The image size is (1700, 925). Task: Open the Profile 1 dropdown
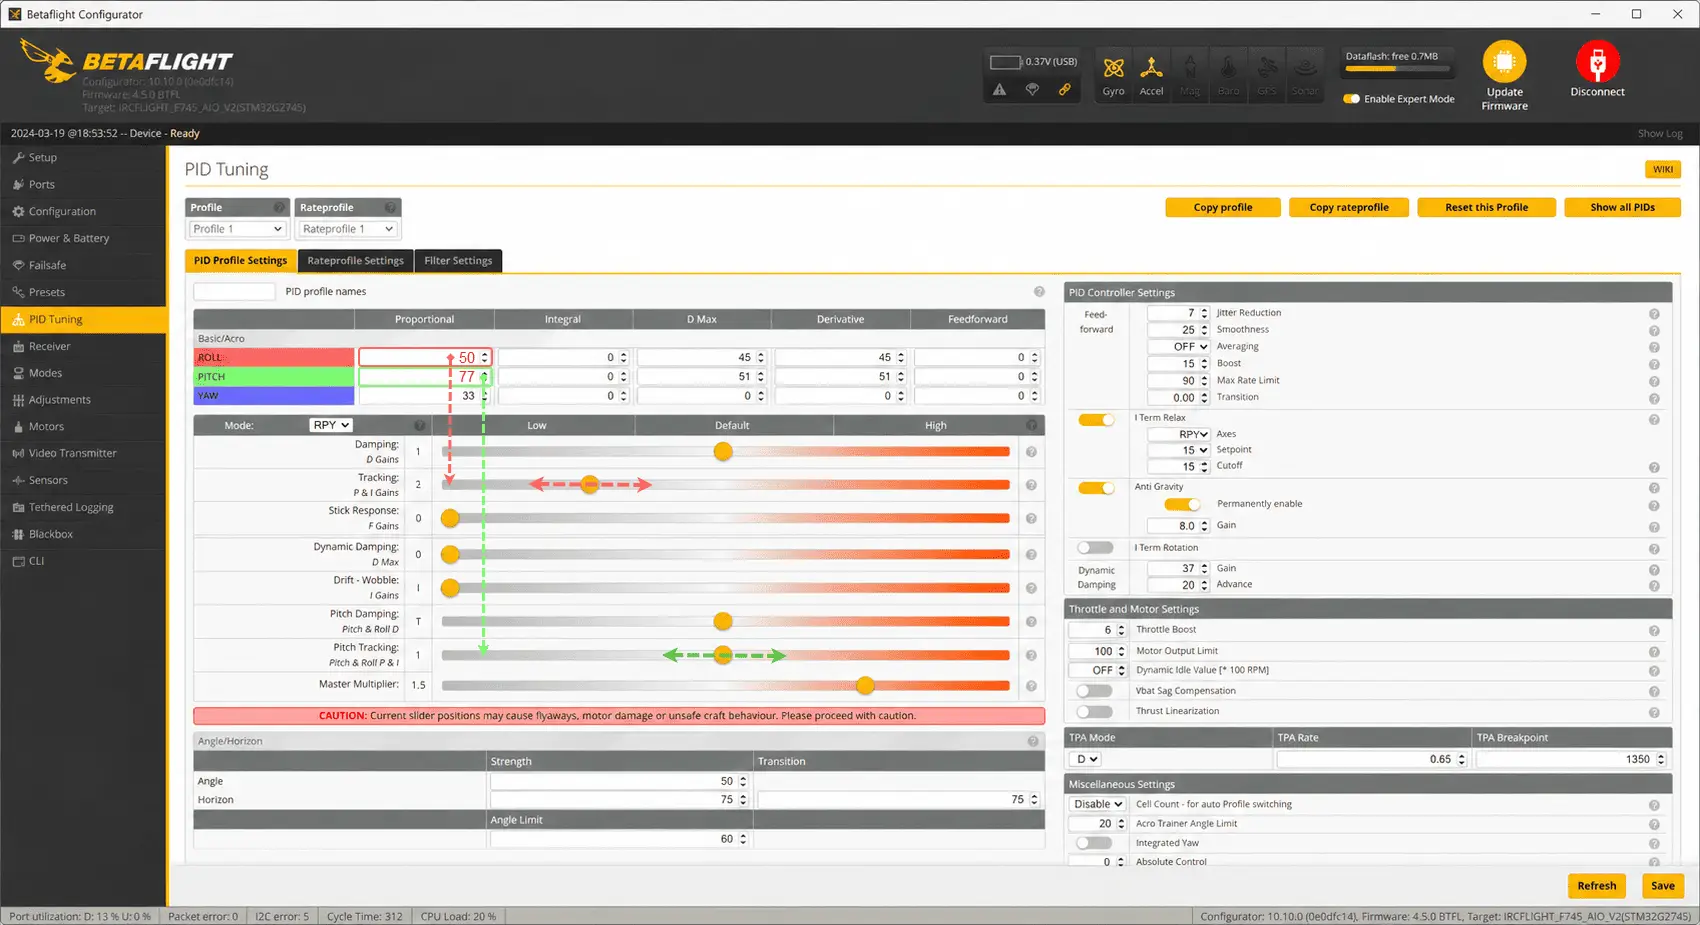coord(237,229)
